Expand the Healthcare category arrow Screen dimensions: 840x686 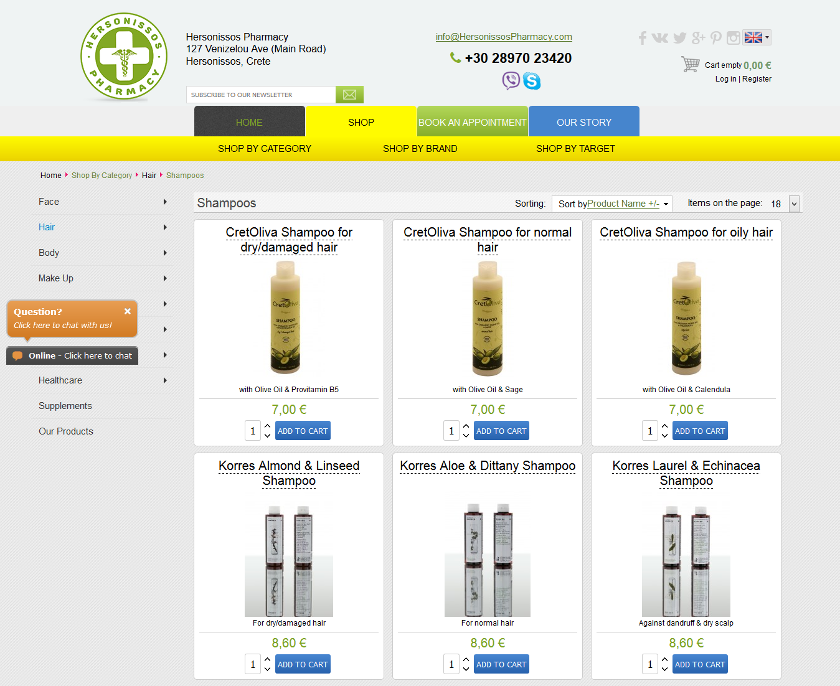(165, 380)
